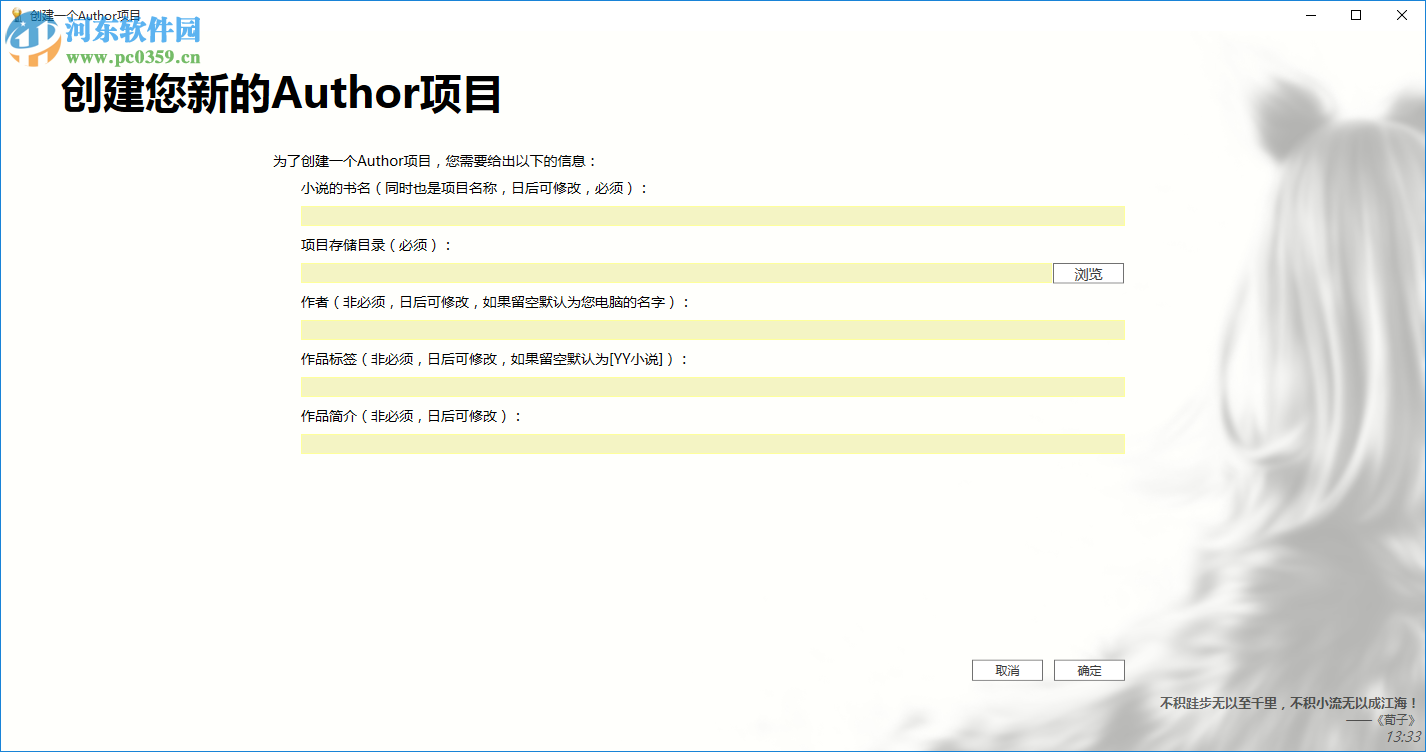Click the 作品标签 tags input field
Viewport: 1426px width, 752px height.
point(712,387)
